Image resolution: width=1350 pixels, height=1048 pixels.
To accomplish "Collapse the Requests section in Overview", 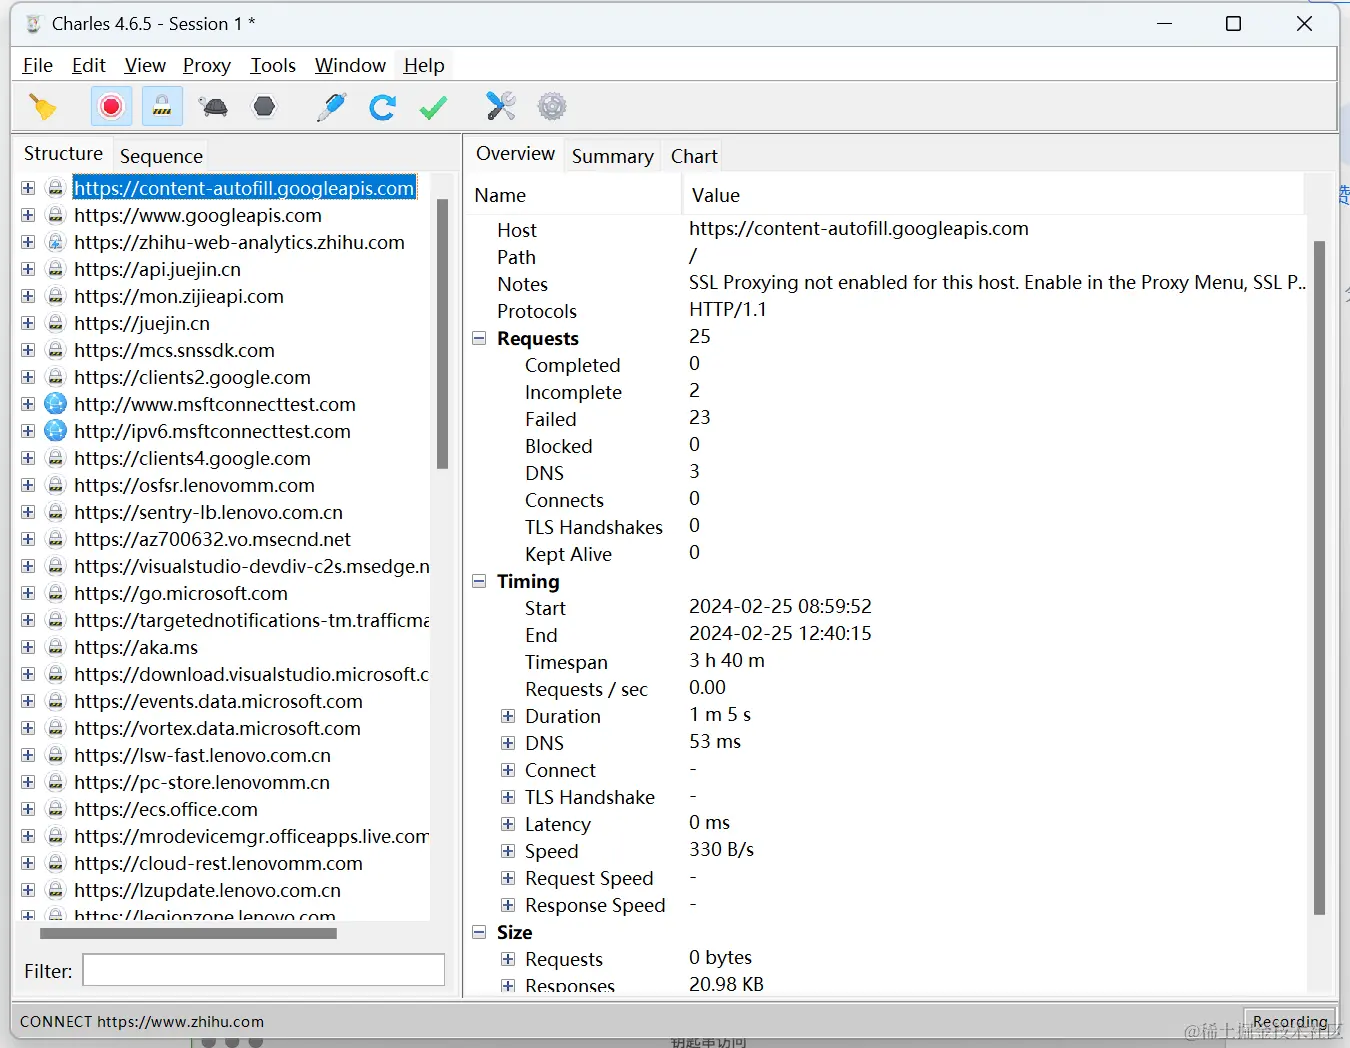I will [479, 338].
